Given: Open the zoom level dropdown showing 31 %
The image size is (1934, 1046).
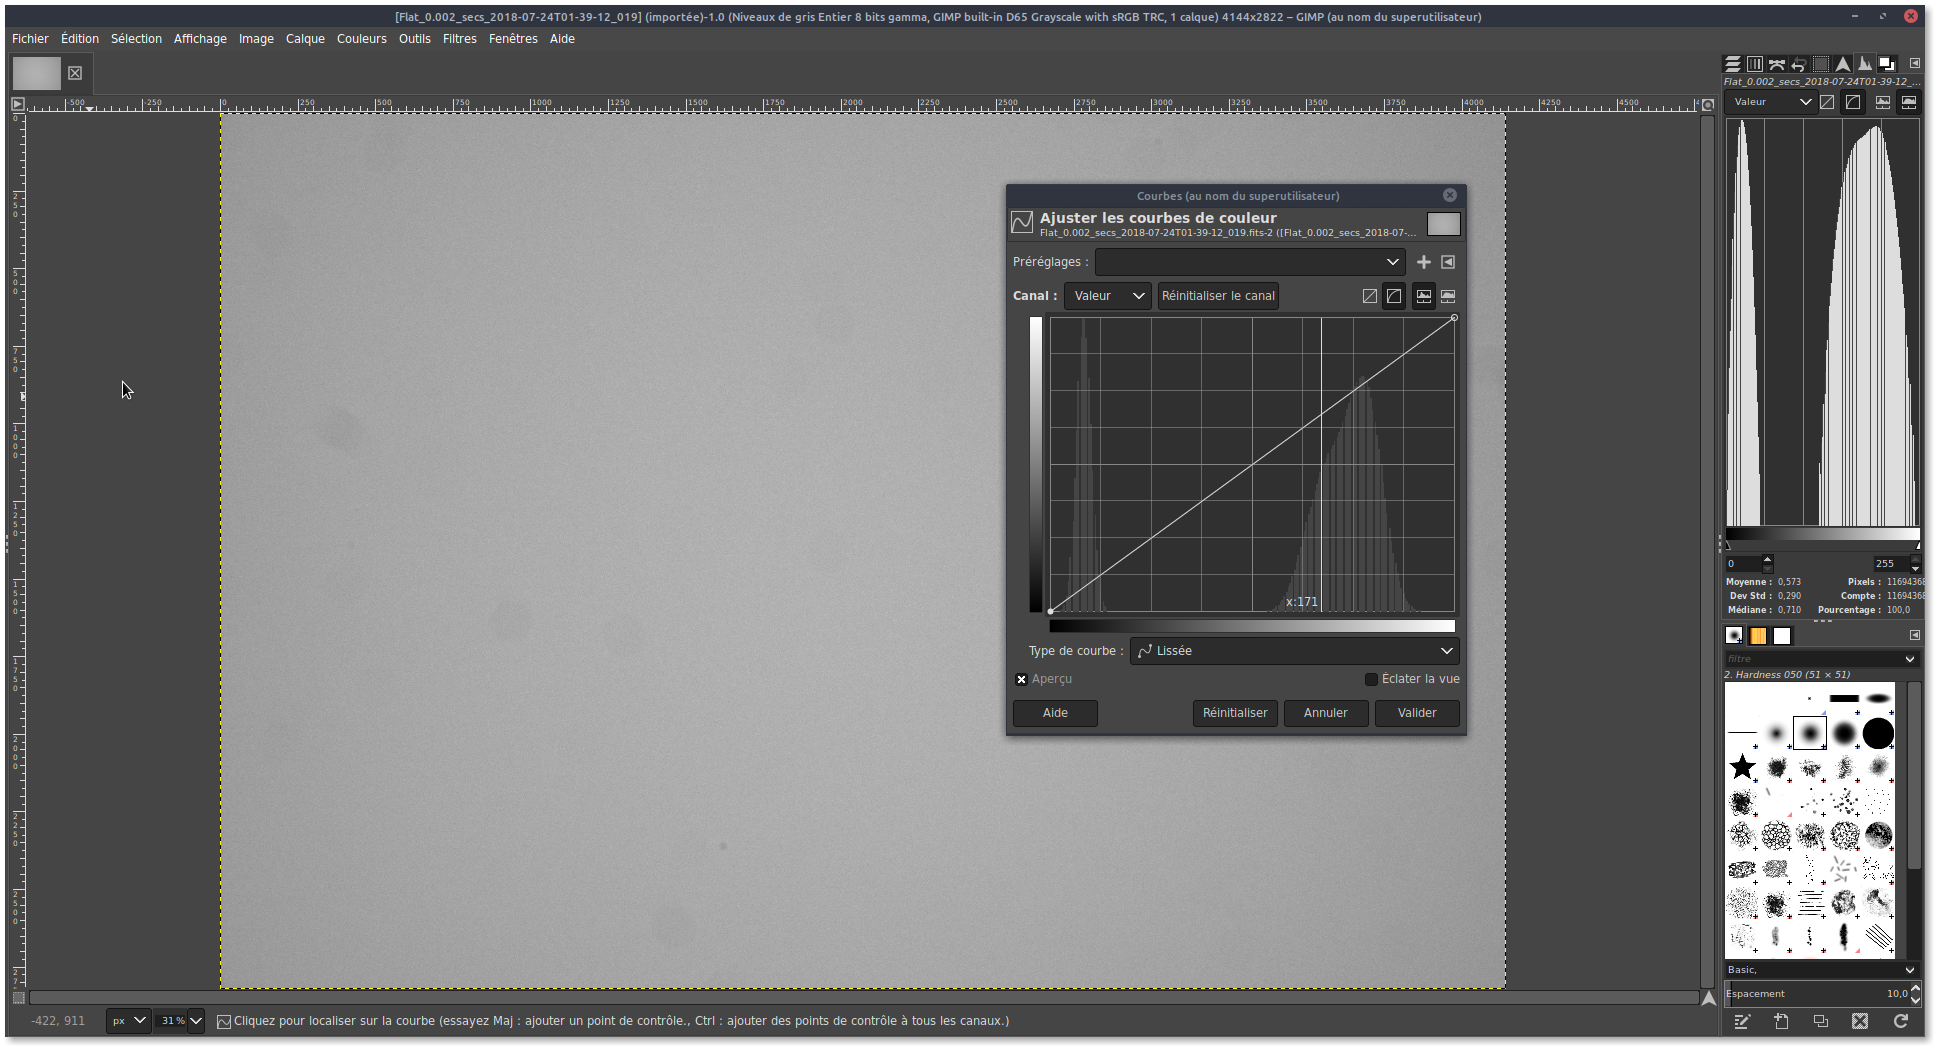Looking at the screenshot, I should click(182, 1021).
